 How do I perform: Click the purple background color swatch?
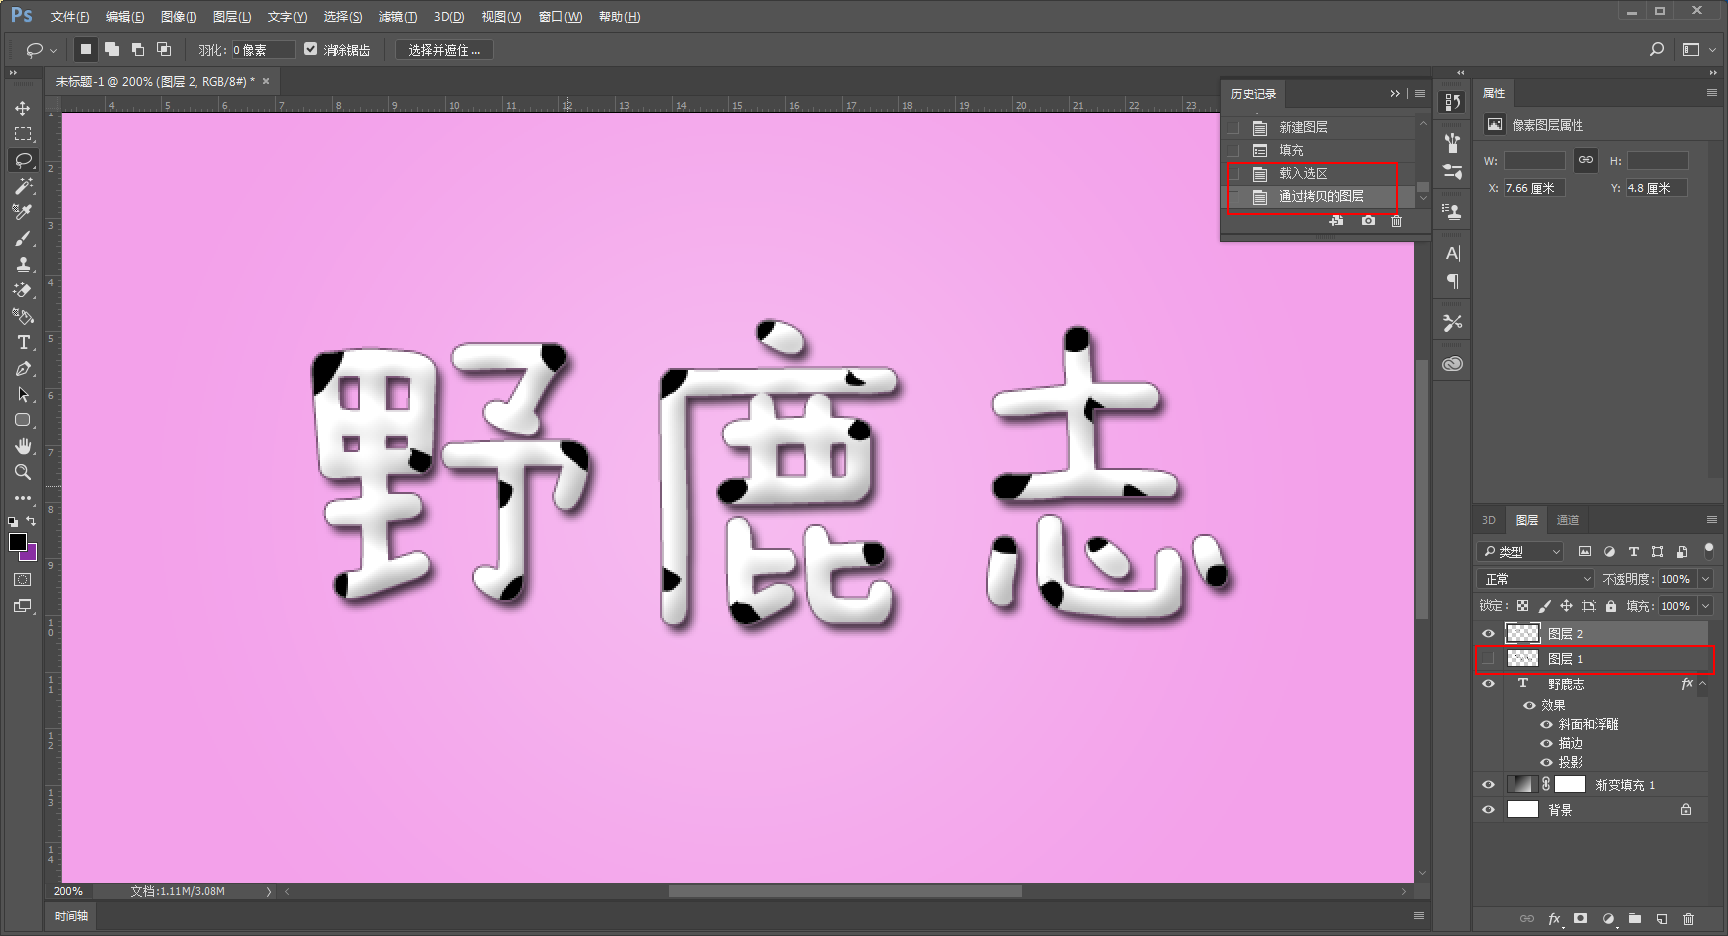coord(31,553)
